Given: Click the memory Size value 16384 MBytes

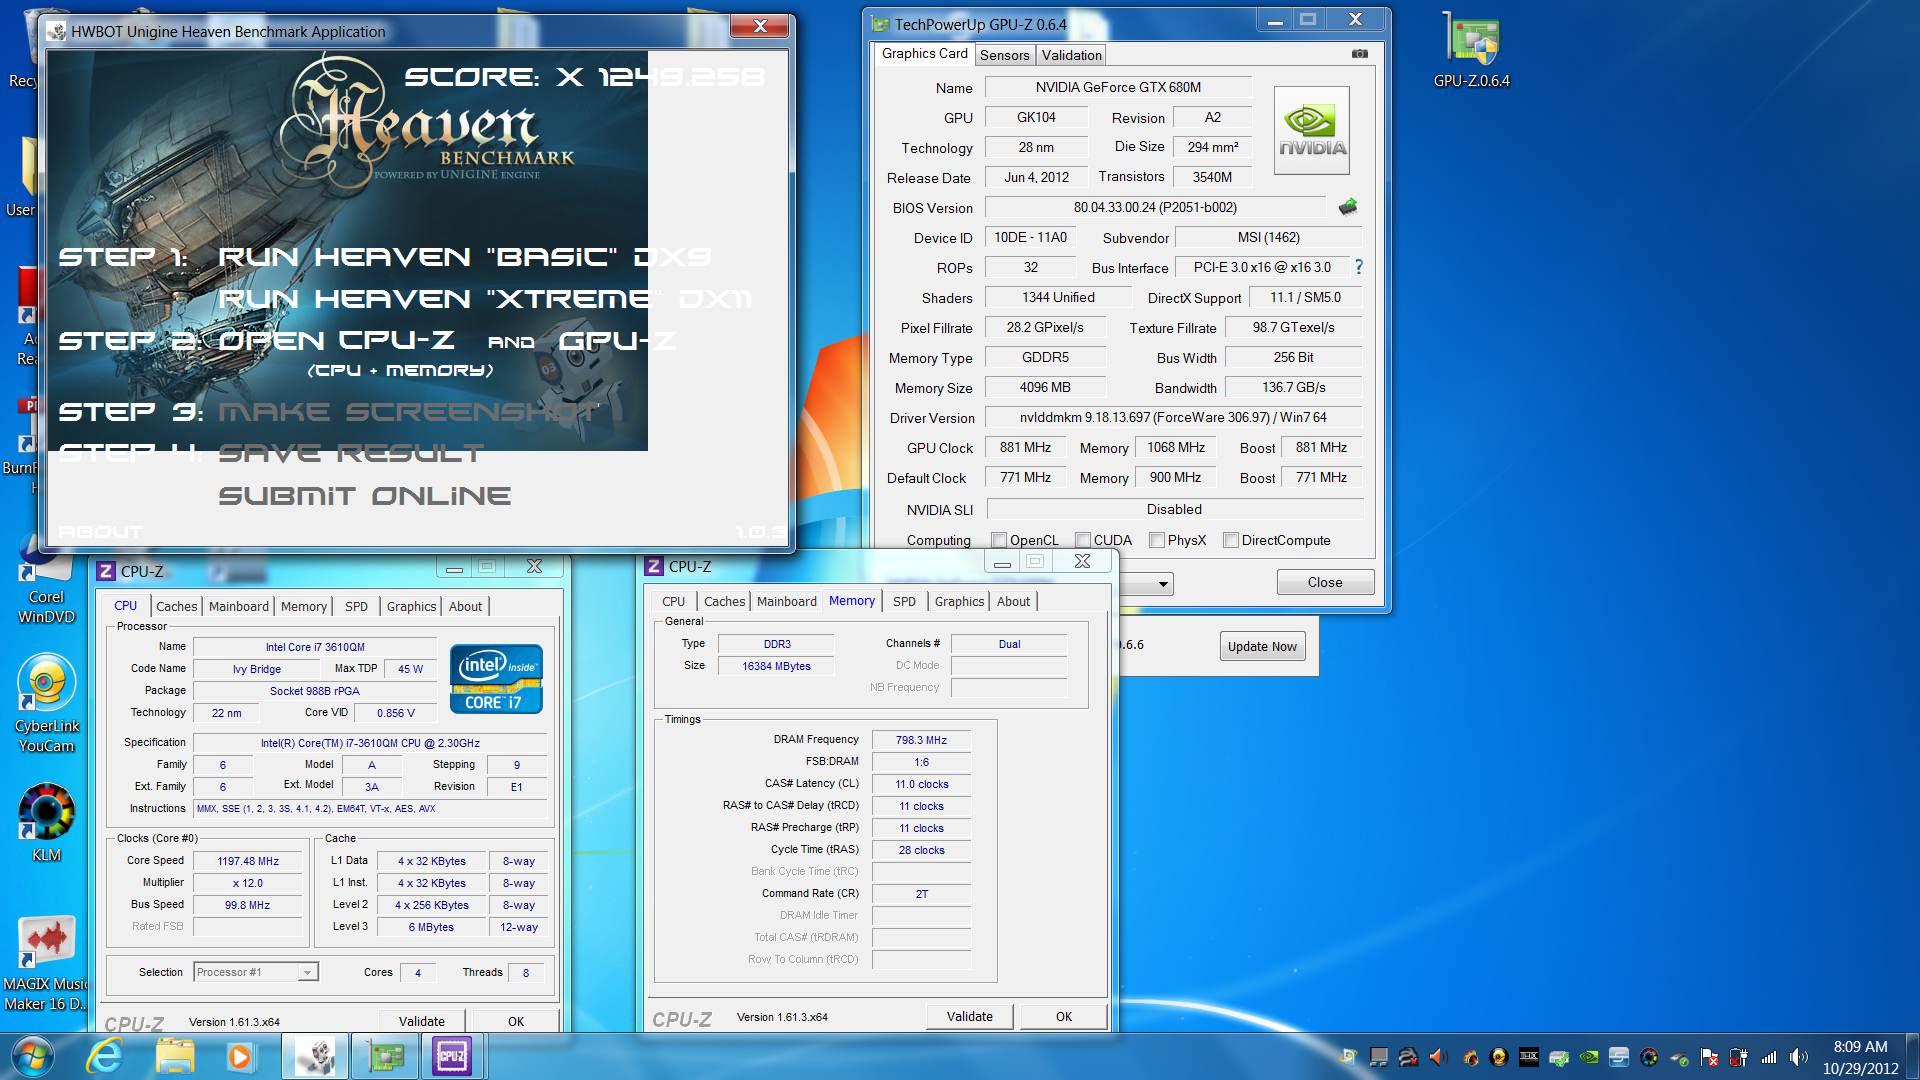Looking at the screenshot, I should (x=776, y=666).
